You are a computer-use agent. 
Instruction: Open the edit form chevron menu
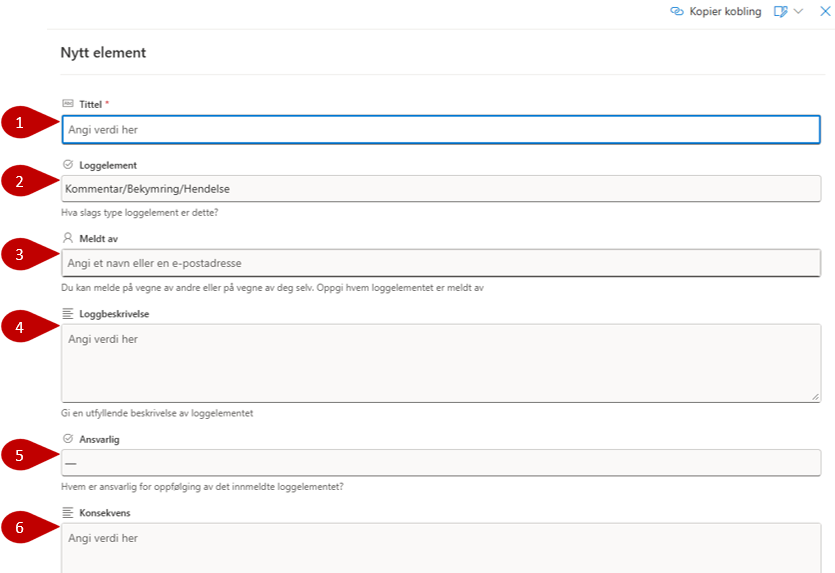pos(798,11)
